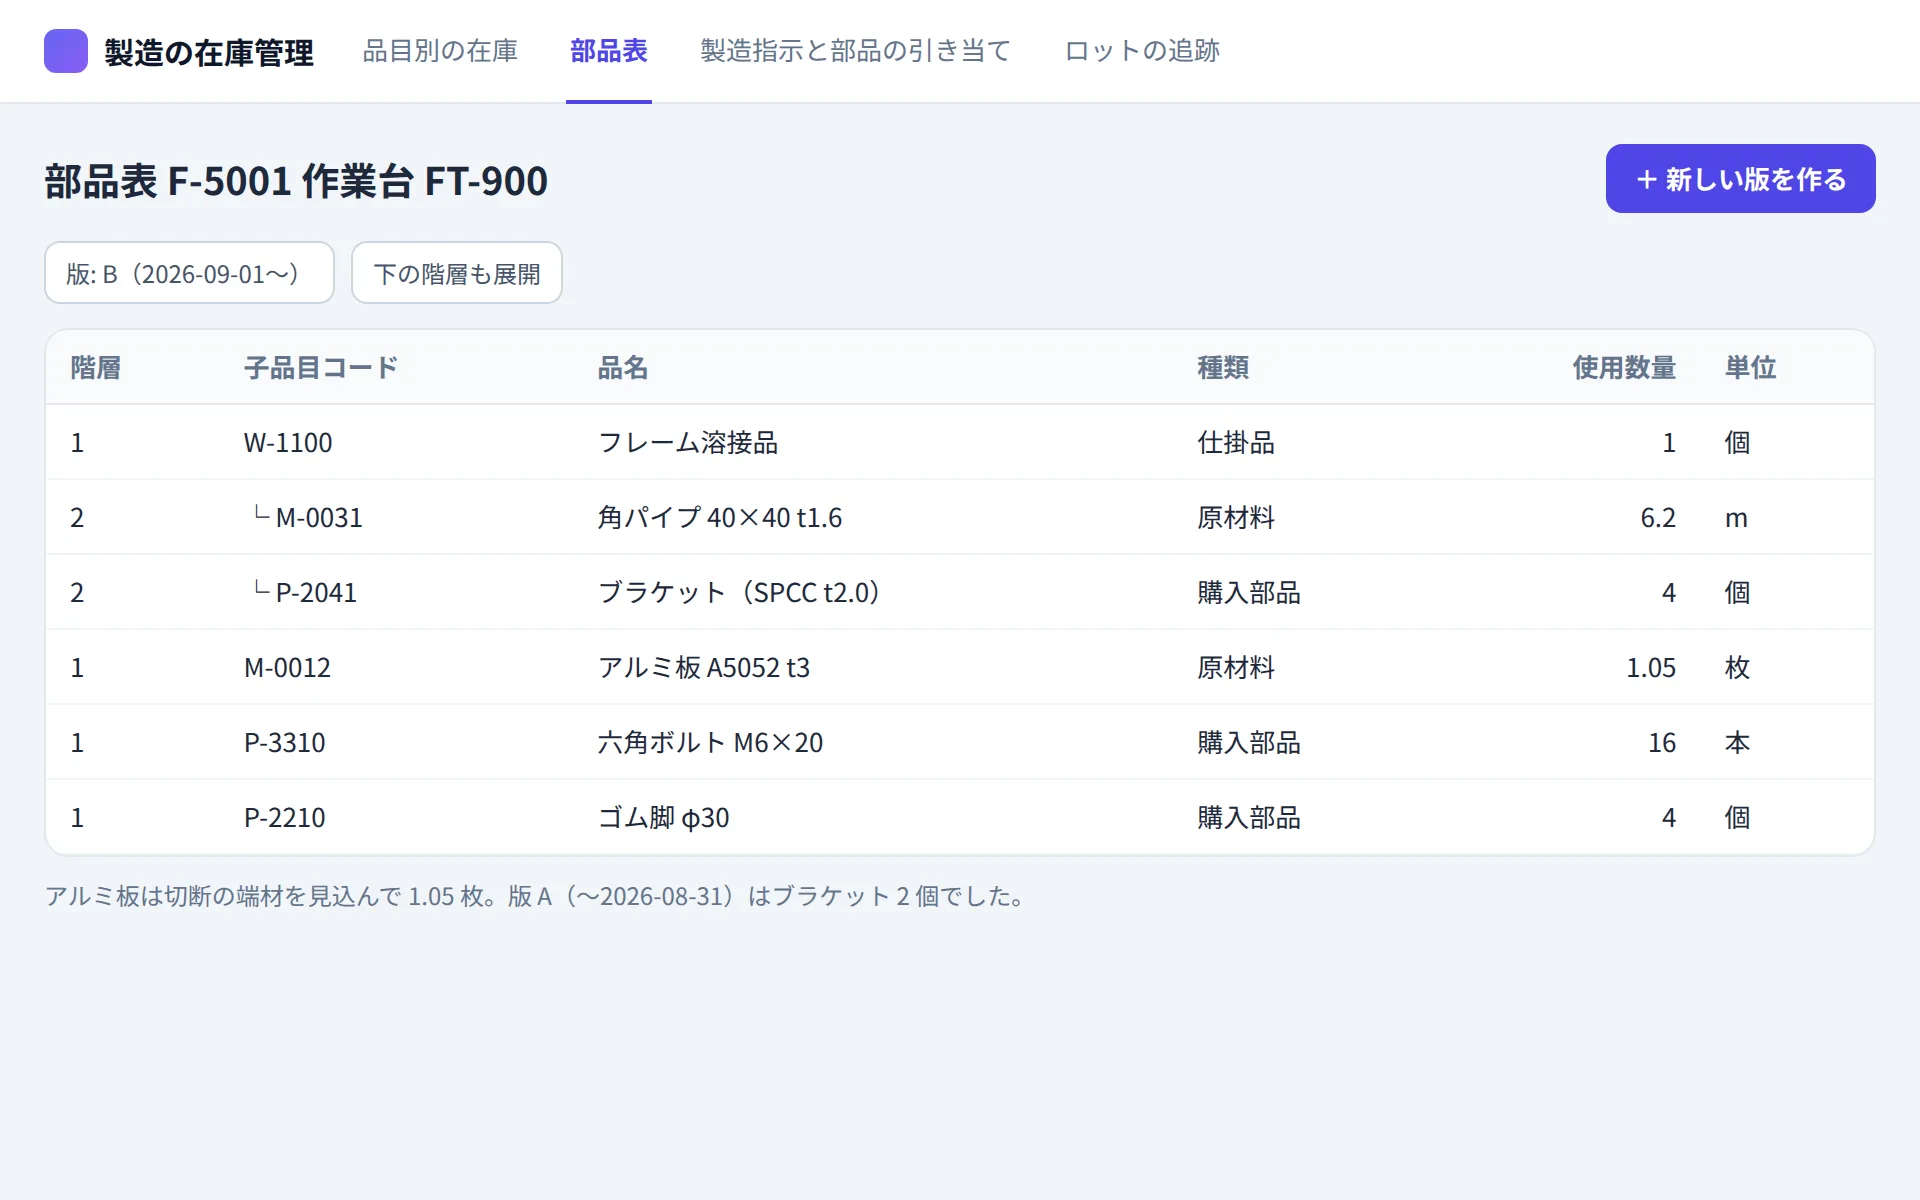Click the page heading 部品表 F-5001
Viewport: 1920px width, 1200px height.
[296, 181]
